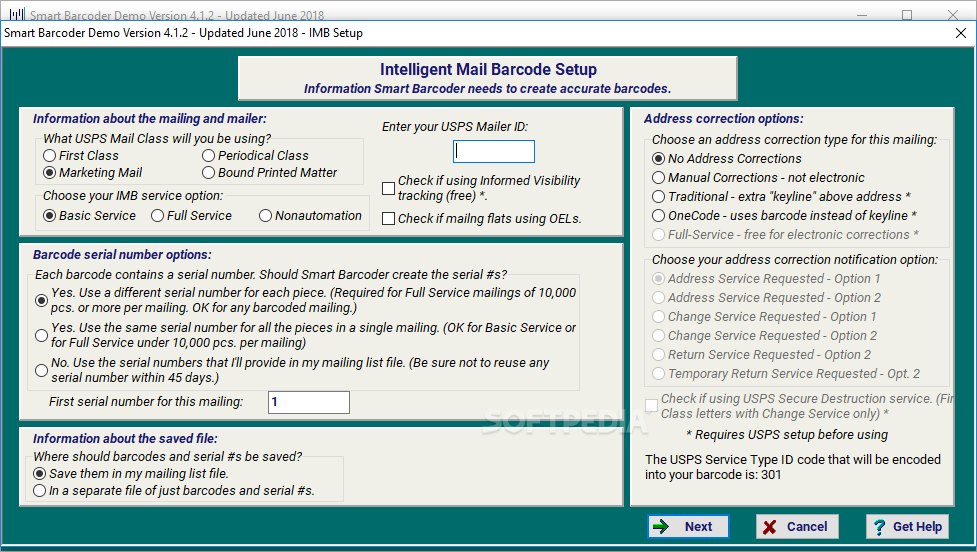Click the question mark icon on Get Help

(x=879, y=527)
